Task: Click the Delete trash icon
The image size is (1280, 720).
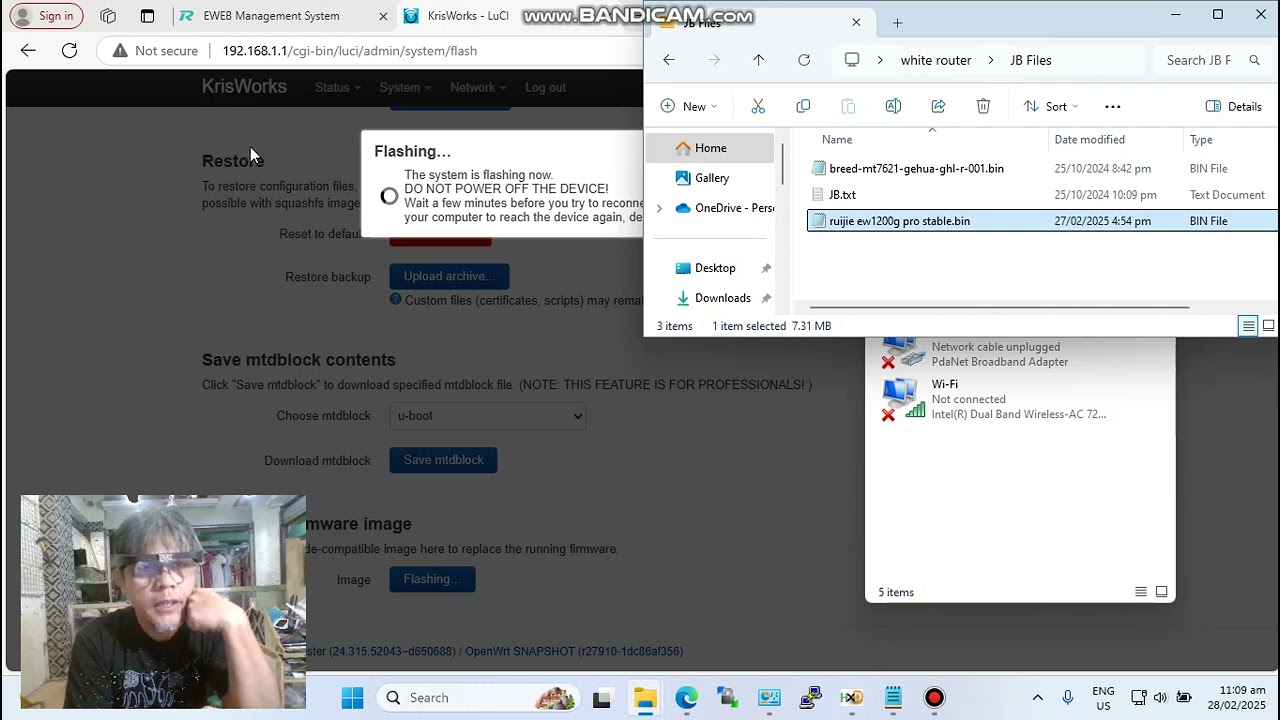Action: pyautogui.click(x=983, y=106)
